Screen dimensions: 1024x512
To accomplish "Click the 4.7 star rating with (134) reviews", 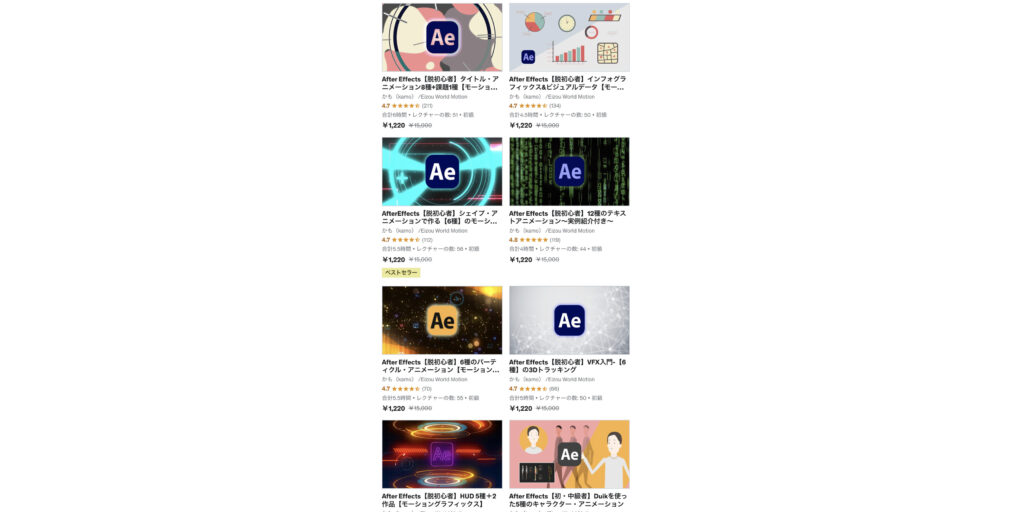I will (535, 106).
